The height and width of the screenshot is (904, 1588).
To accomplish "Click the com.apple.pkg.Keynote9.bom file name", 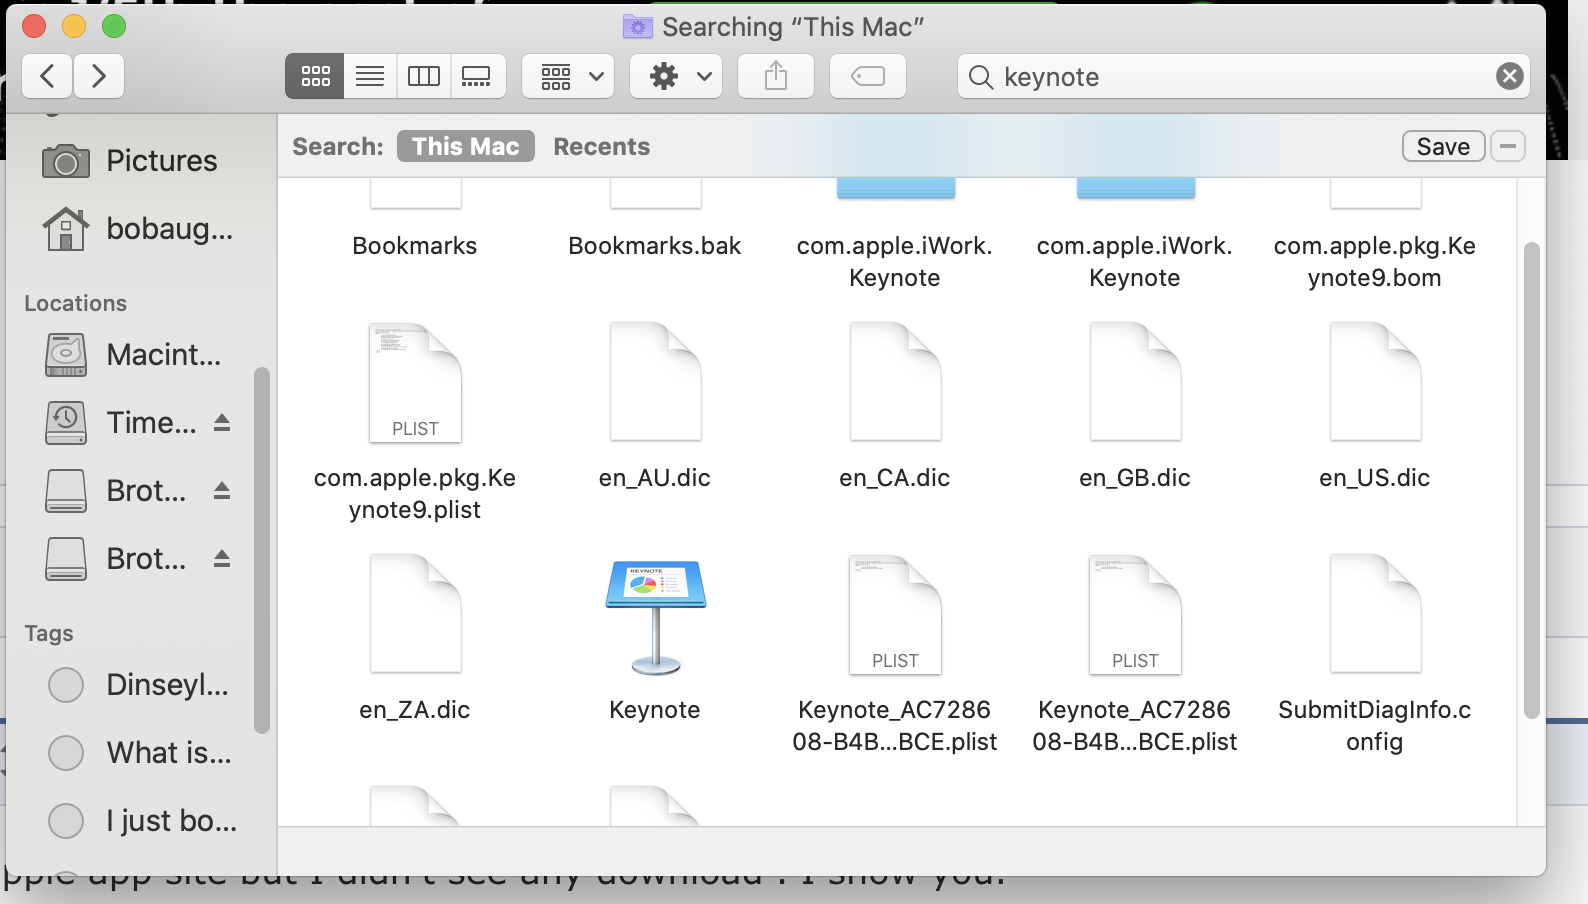I will coord(1375,262).
